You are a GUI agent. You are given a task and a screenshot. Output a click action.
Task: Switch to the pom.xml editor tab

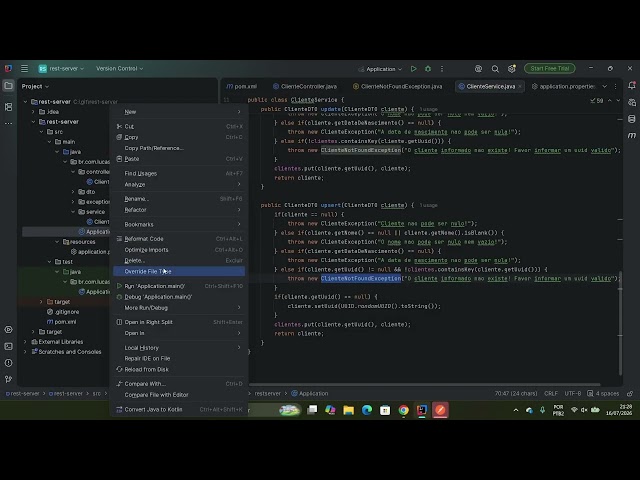click(242, 87)
